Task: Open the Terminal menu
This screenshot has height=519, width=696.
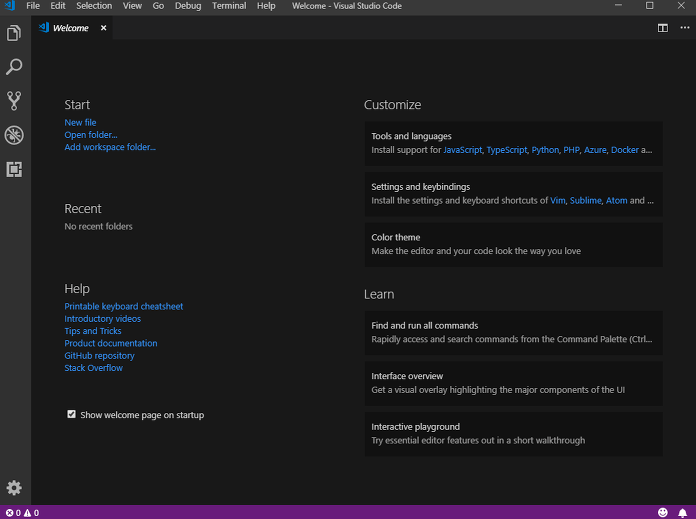Action: [229, 6]
